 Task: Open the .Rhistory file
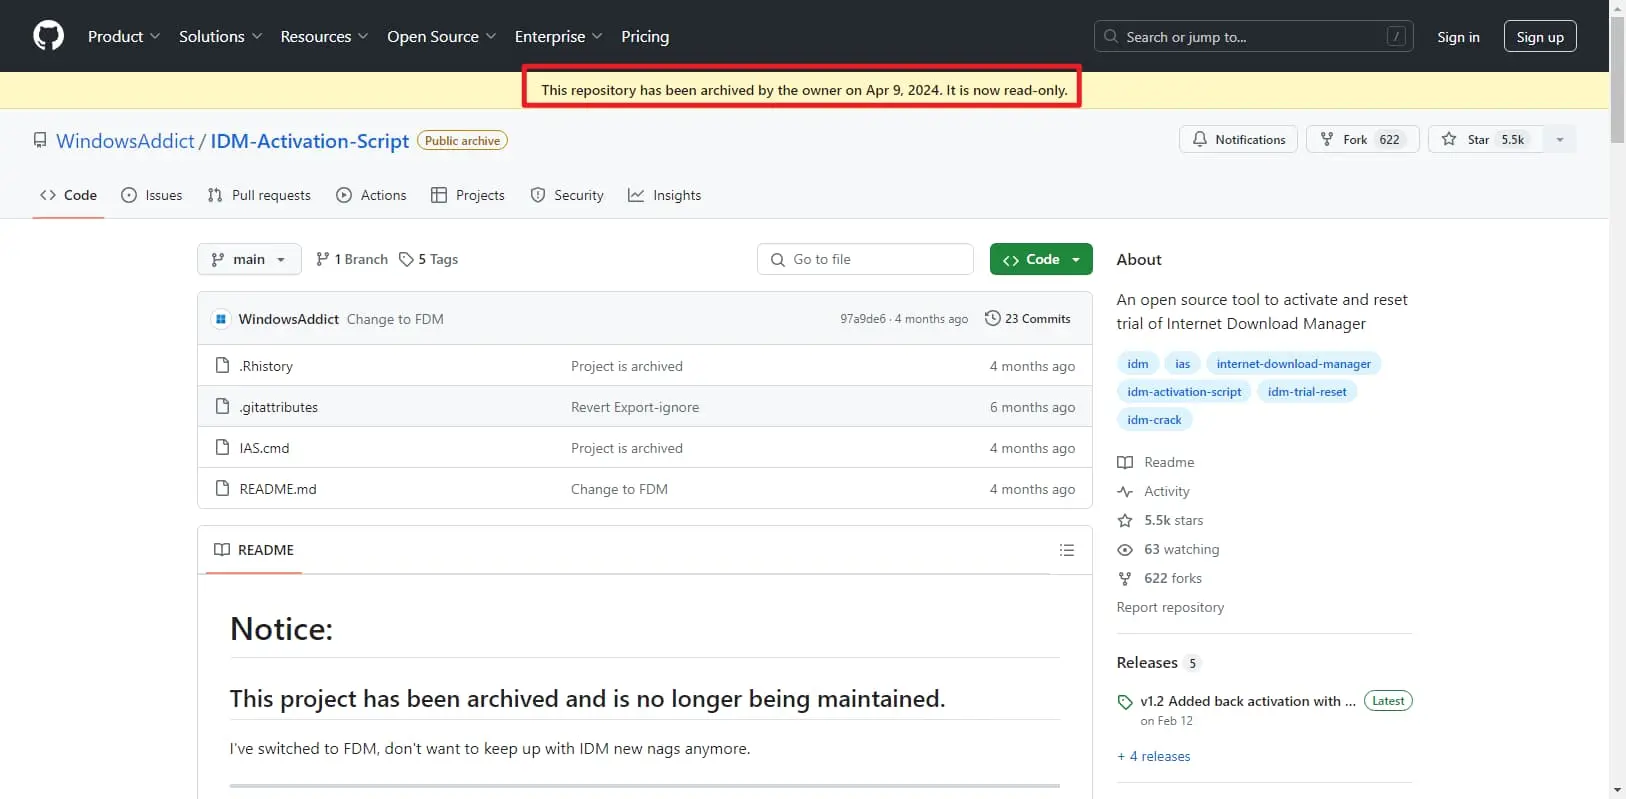pos(266,366)
